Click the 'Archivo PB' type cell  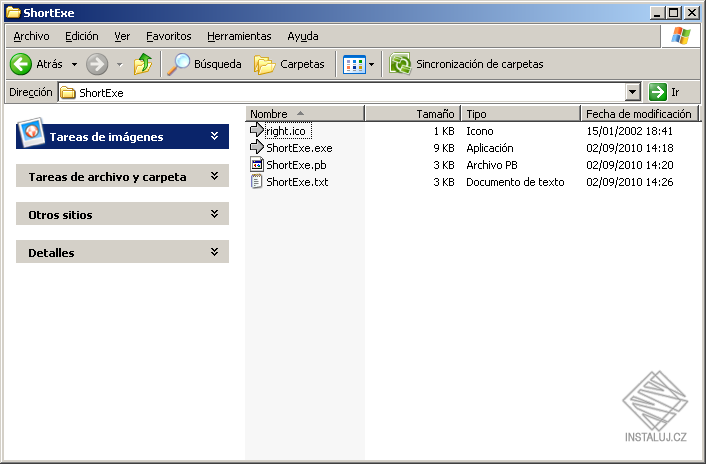[492, 165]
